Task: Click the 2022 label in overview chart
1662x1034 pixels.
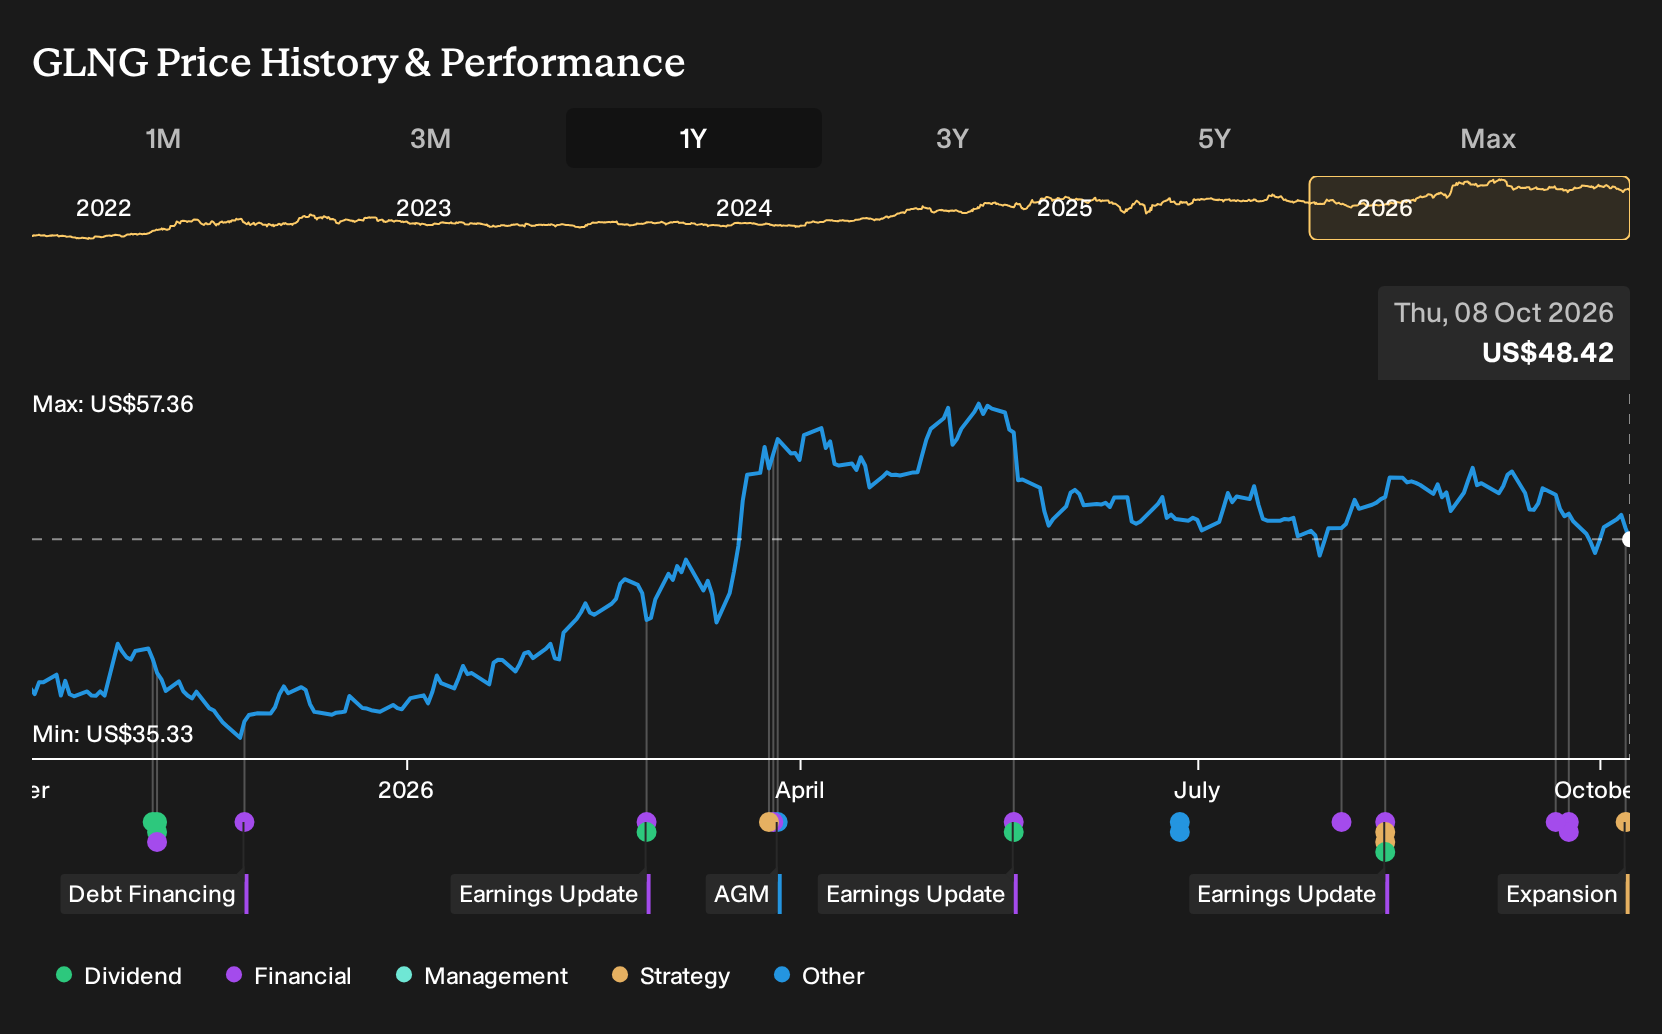Action: coord(104,208)
